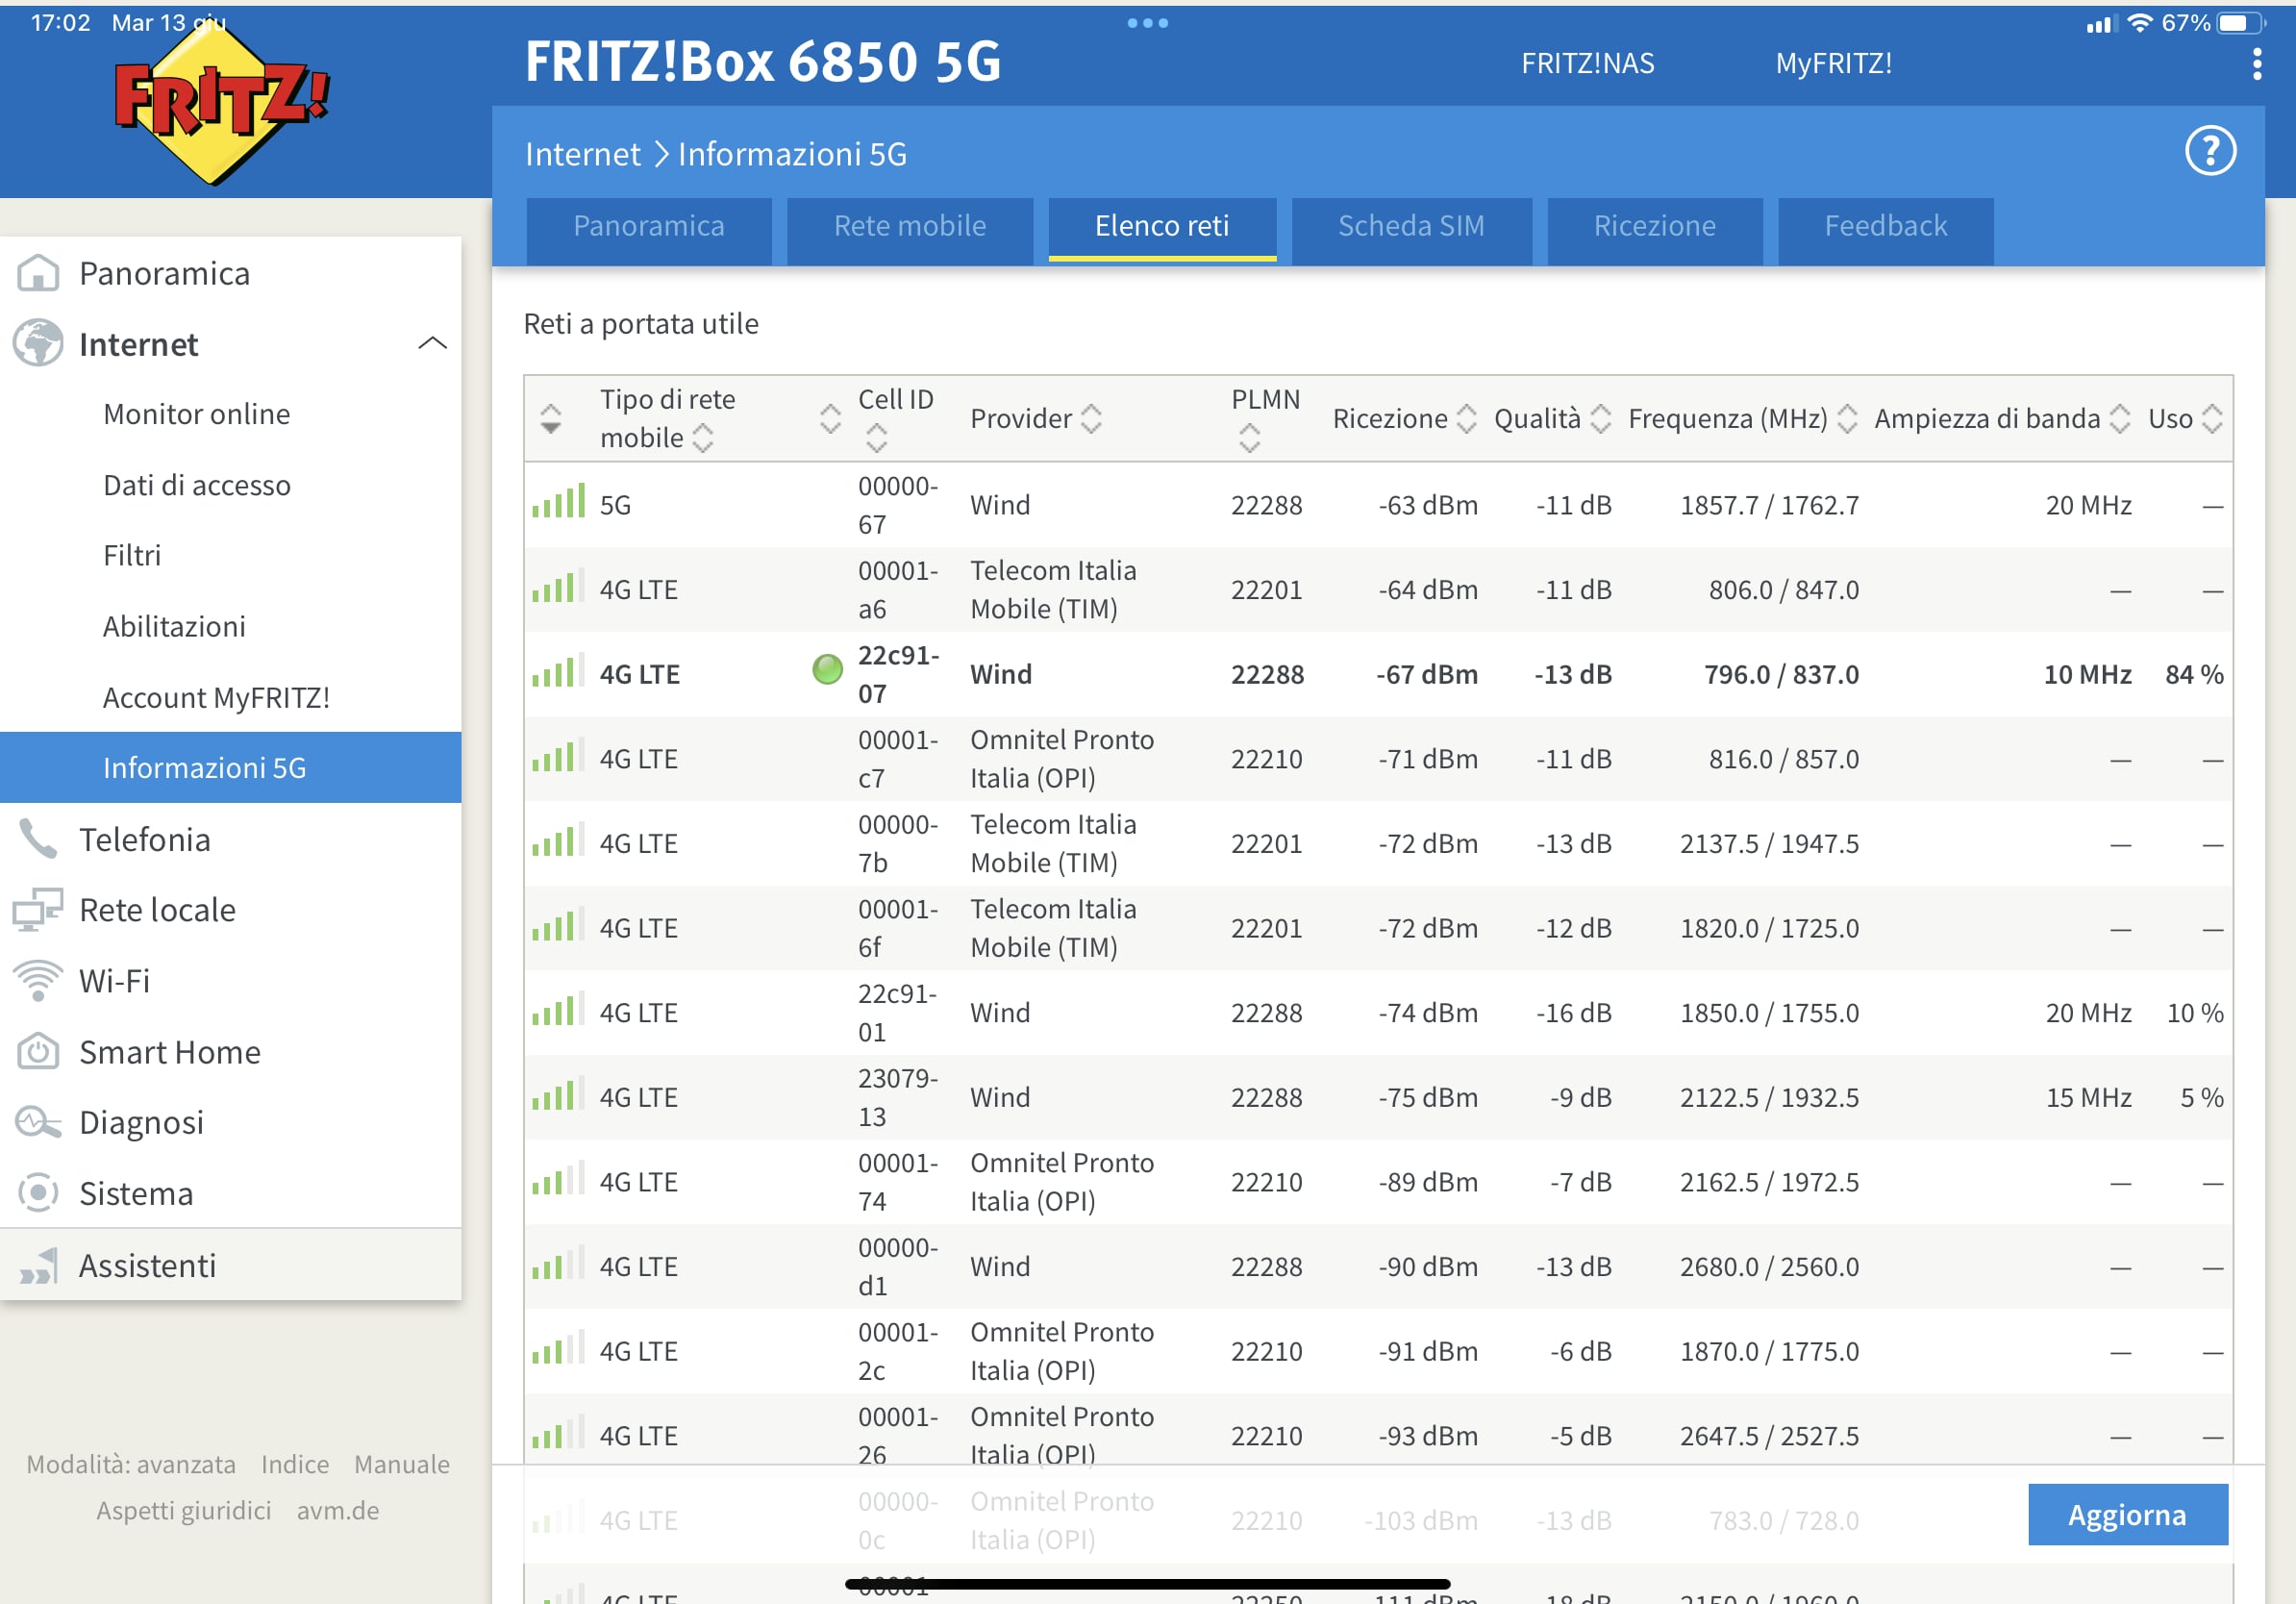Click the Wi-Fi status bar icon
Image resolution: width=2296 pixels, height=1604 pixels.
[2140, 23]
